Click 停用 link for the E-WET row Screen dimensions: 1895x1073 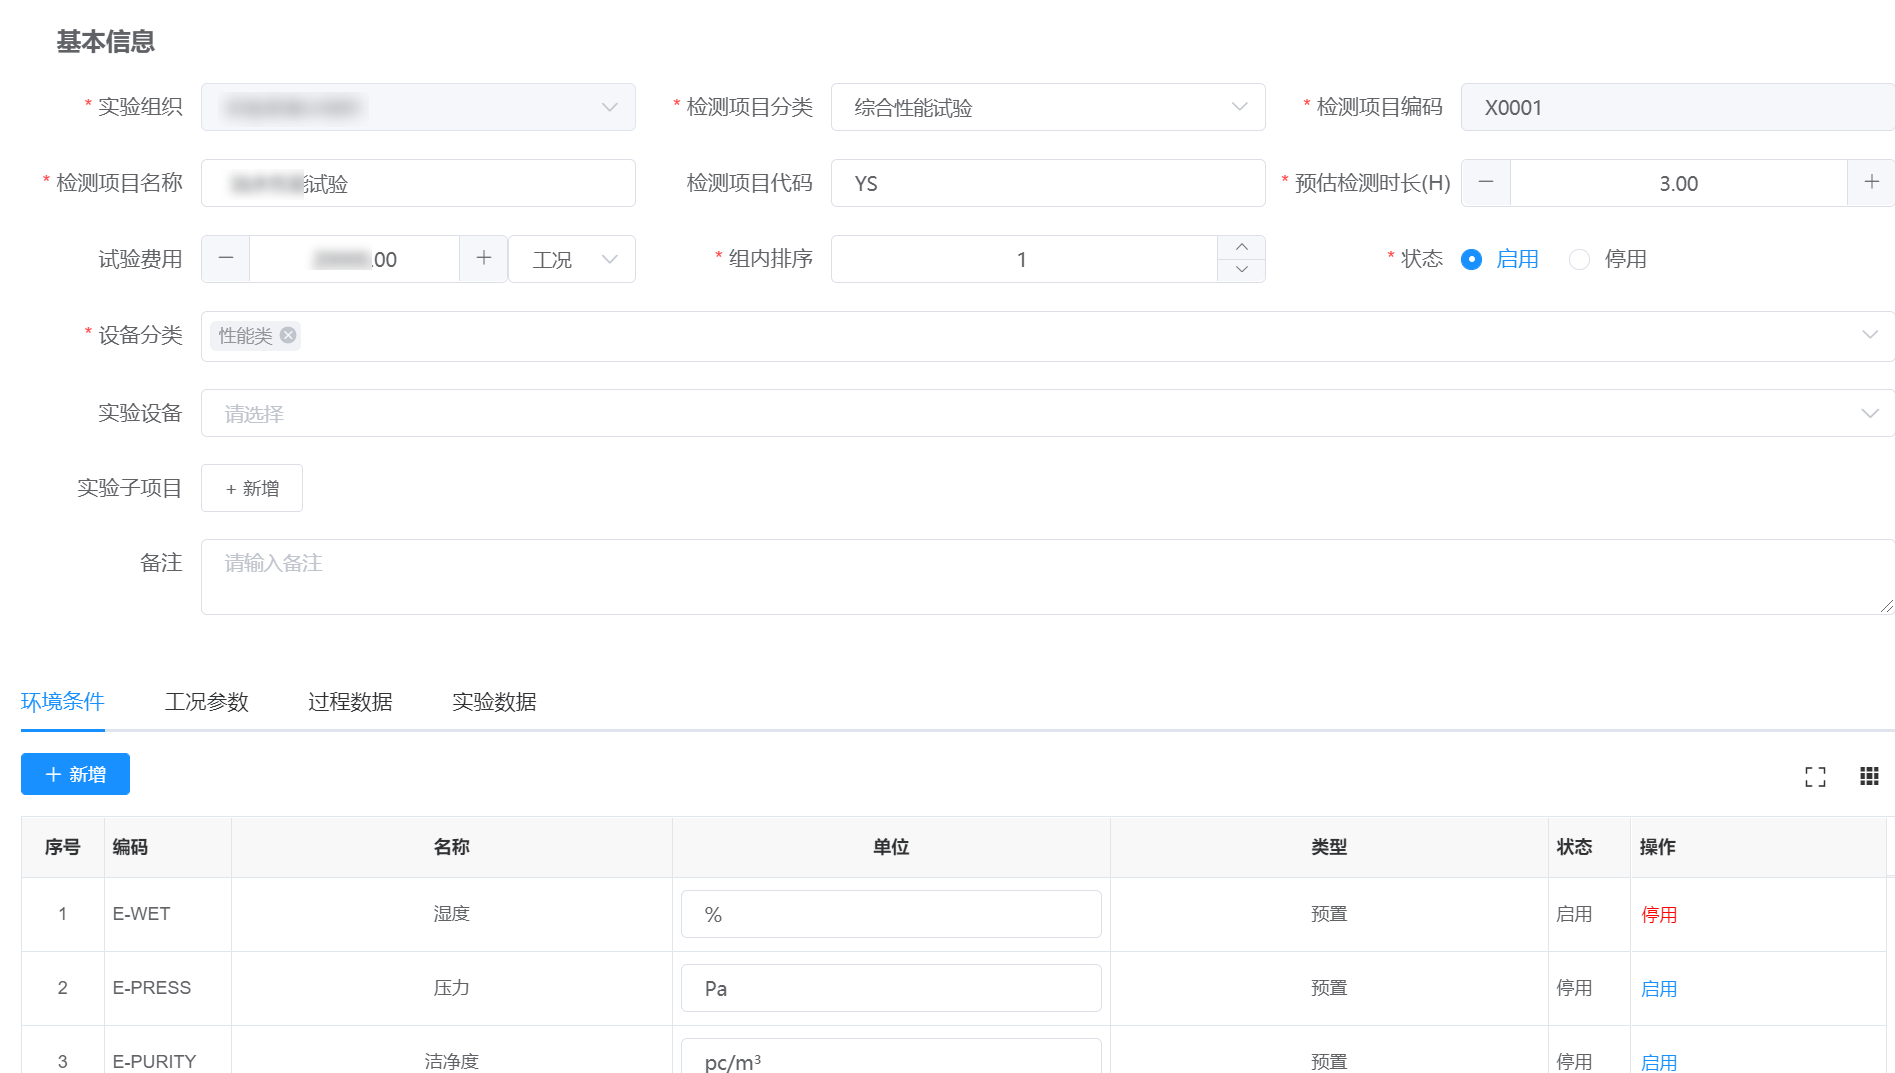pos(1658,914)
